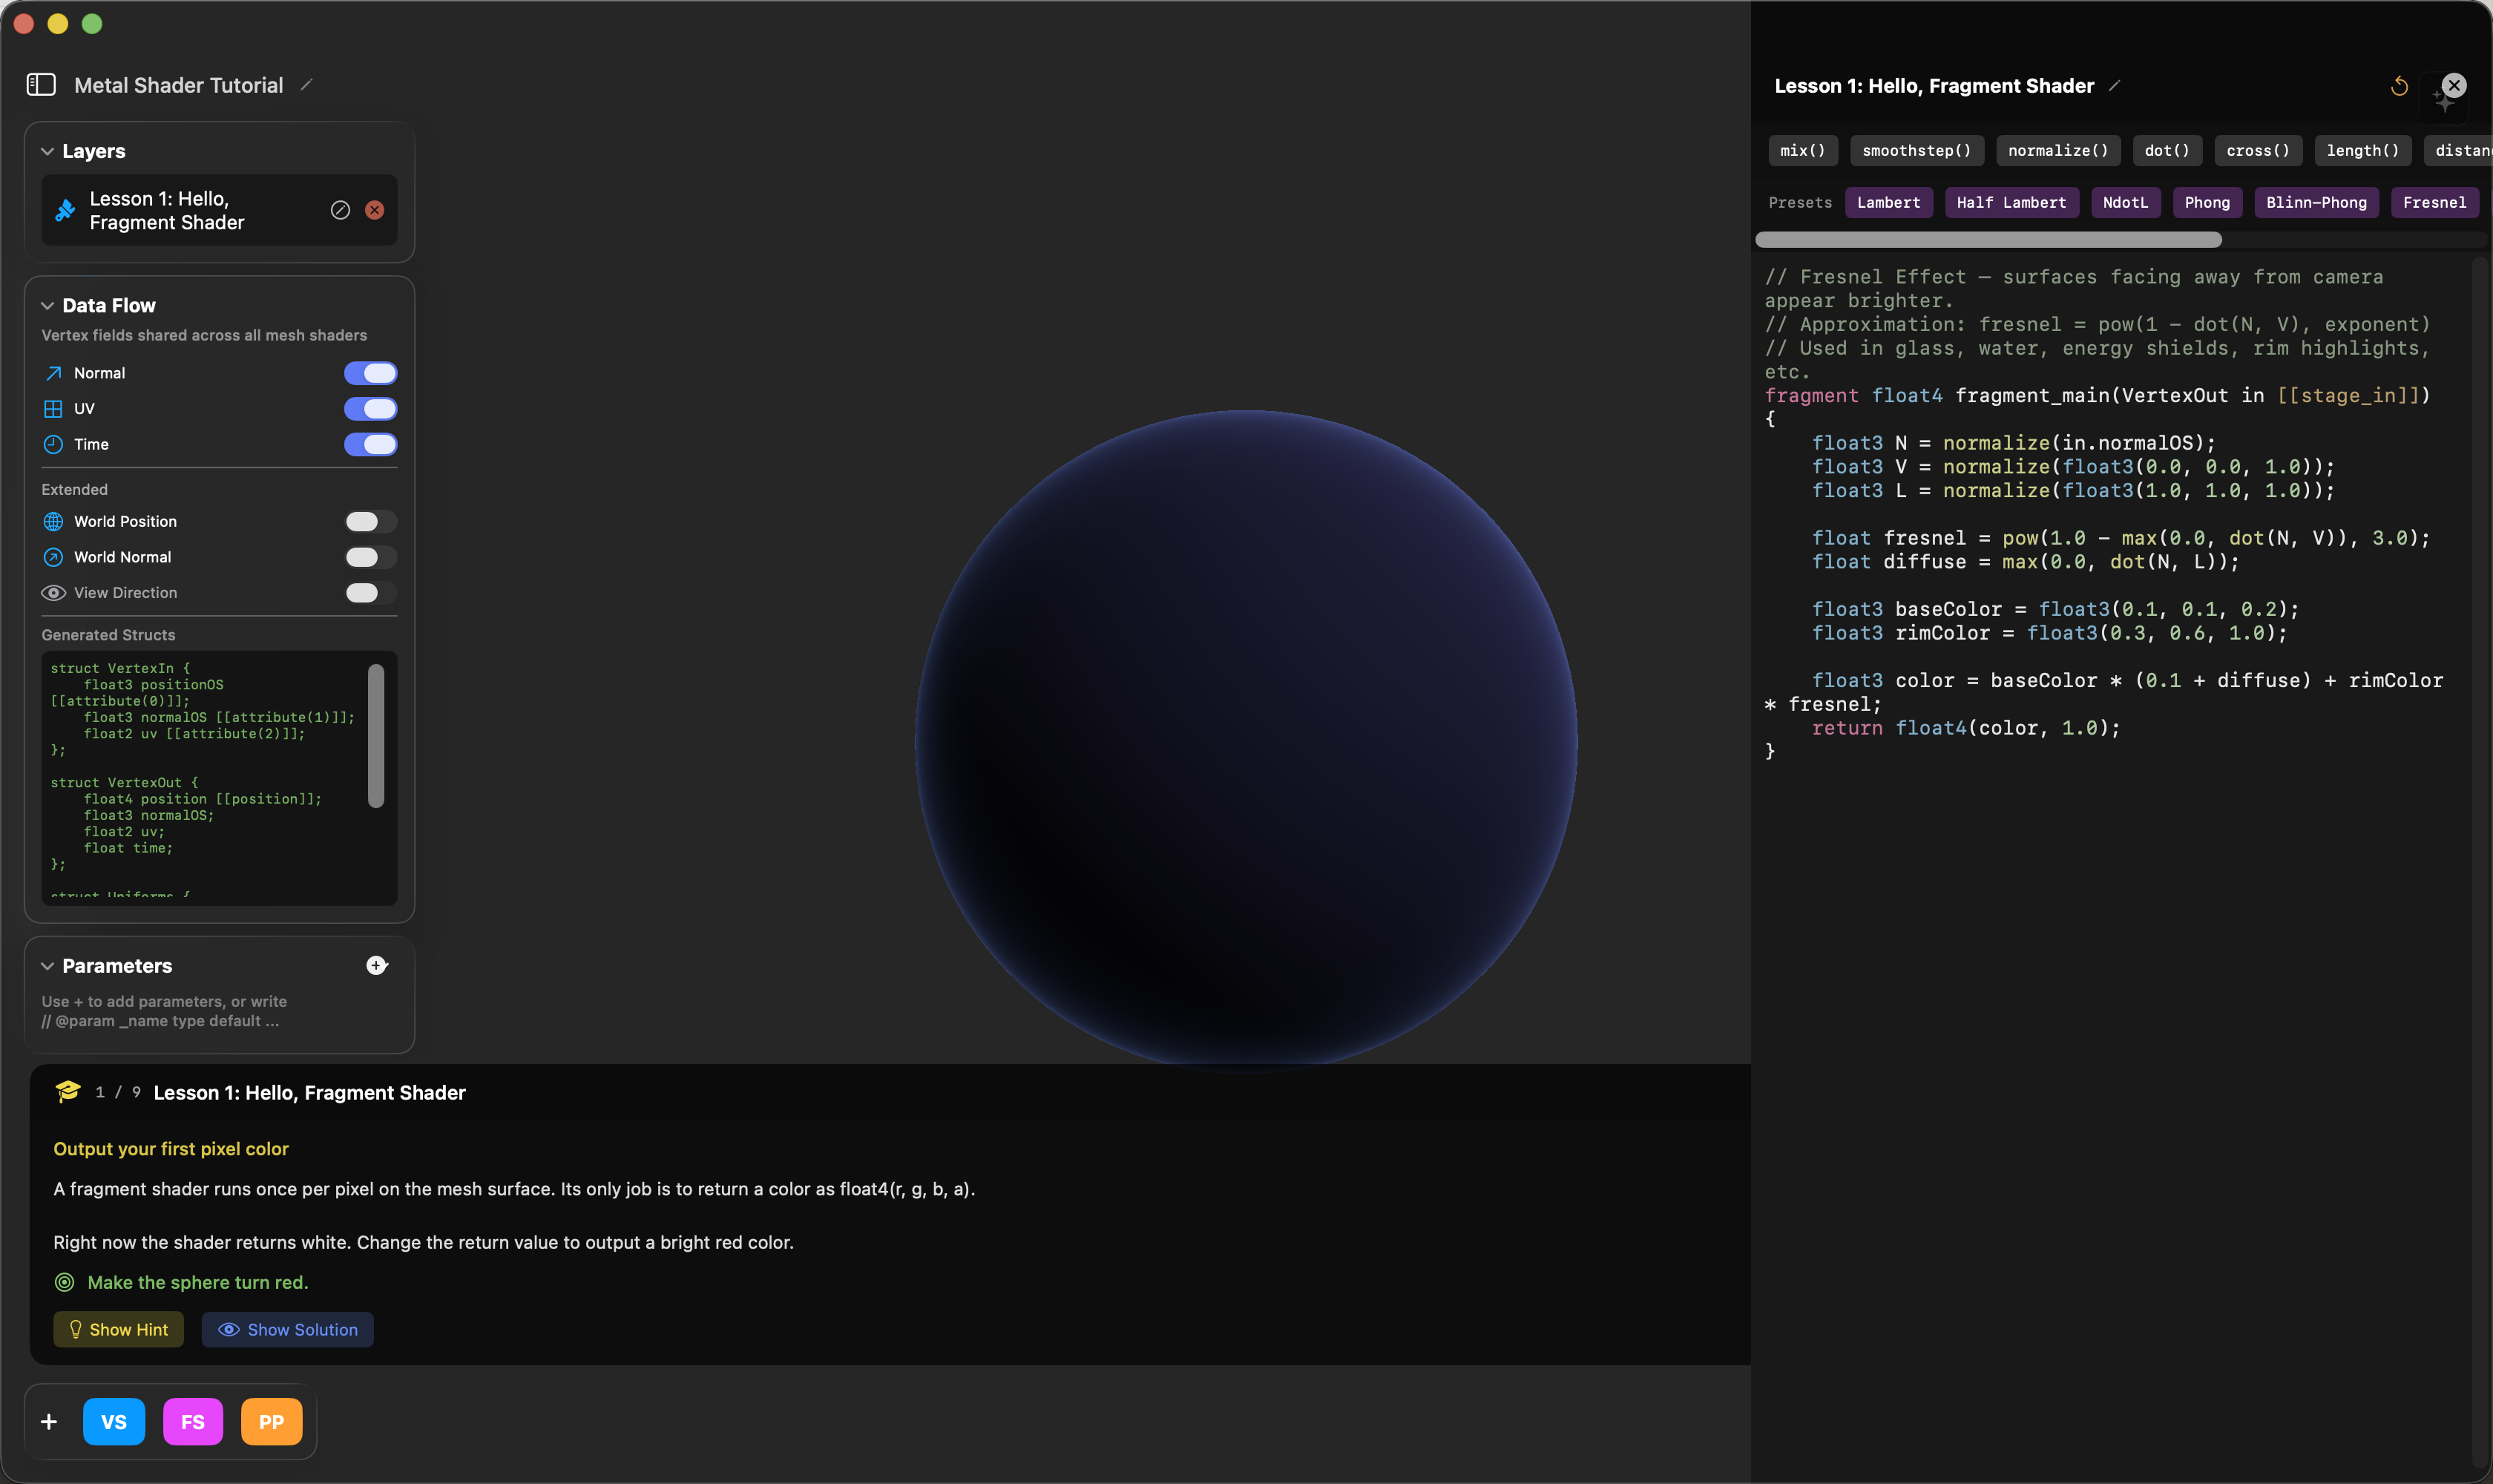The width and height of the screenshot is (2493, 1484).
Task: Insert the cross() function snippet
Action: point(2258,151)
